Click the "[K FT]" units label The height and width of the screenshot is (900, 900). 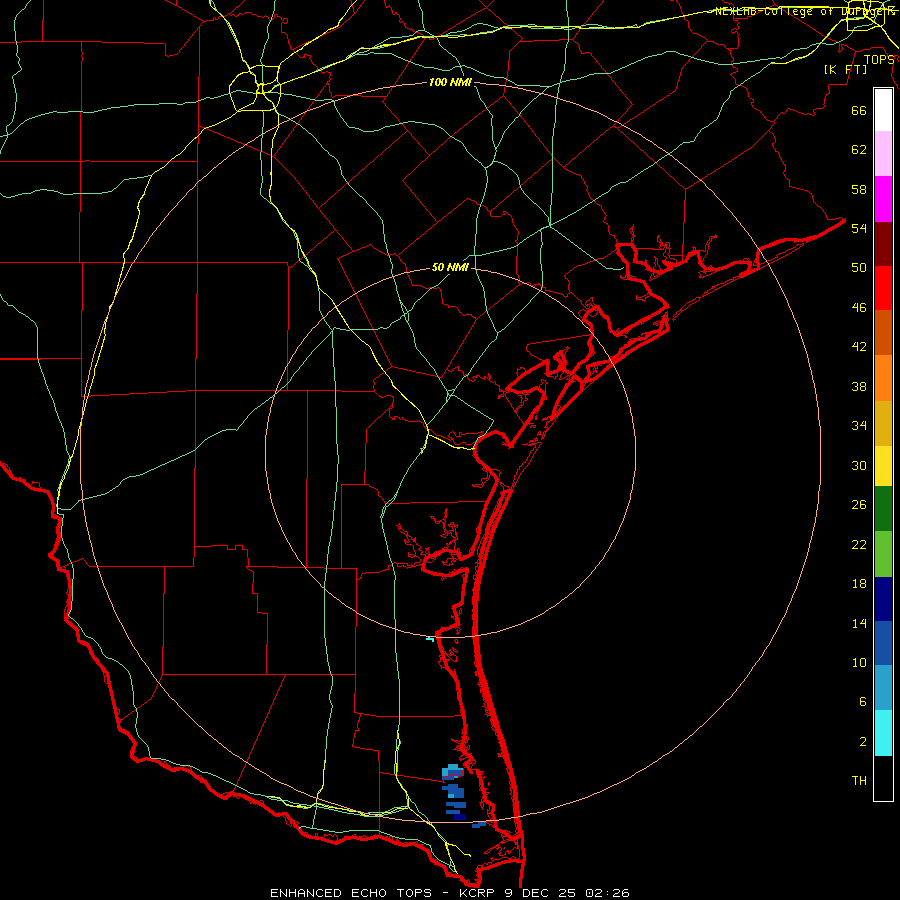[845, 70]
